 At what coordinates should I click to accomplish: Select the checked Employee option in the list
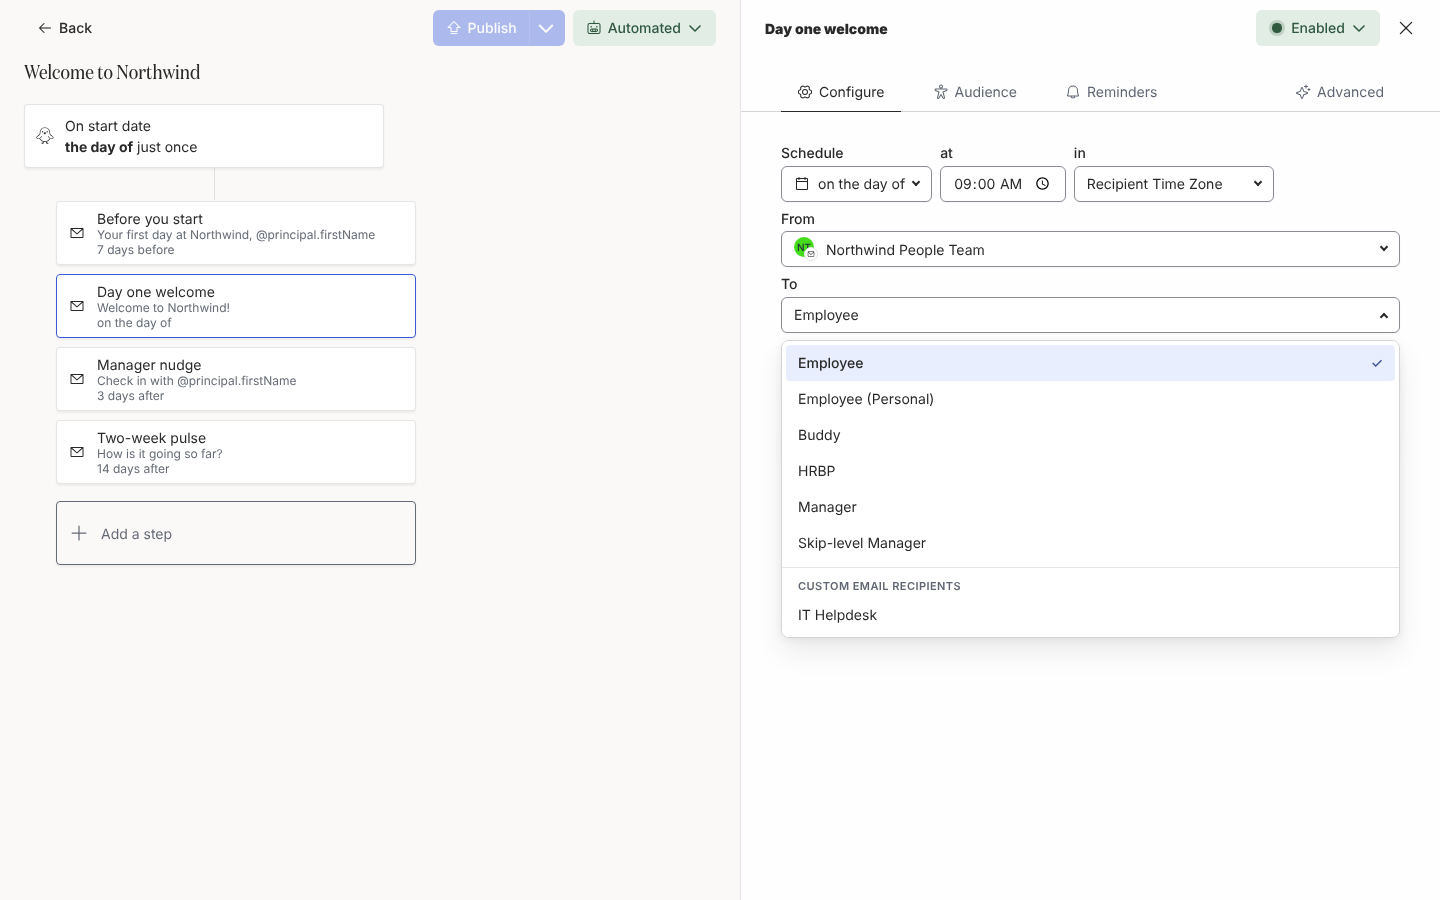click(x=1090, y=363)
